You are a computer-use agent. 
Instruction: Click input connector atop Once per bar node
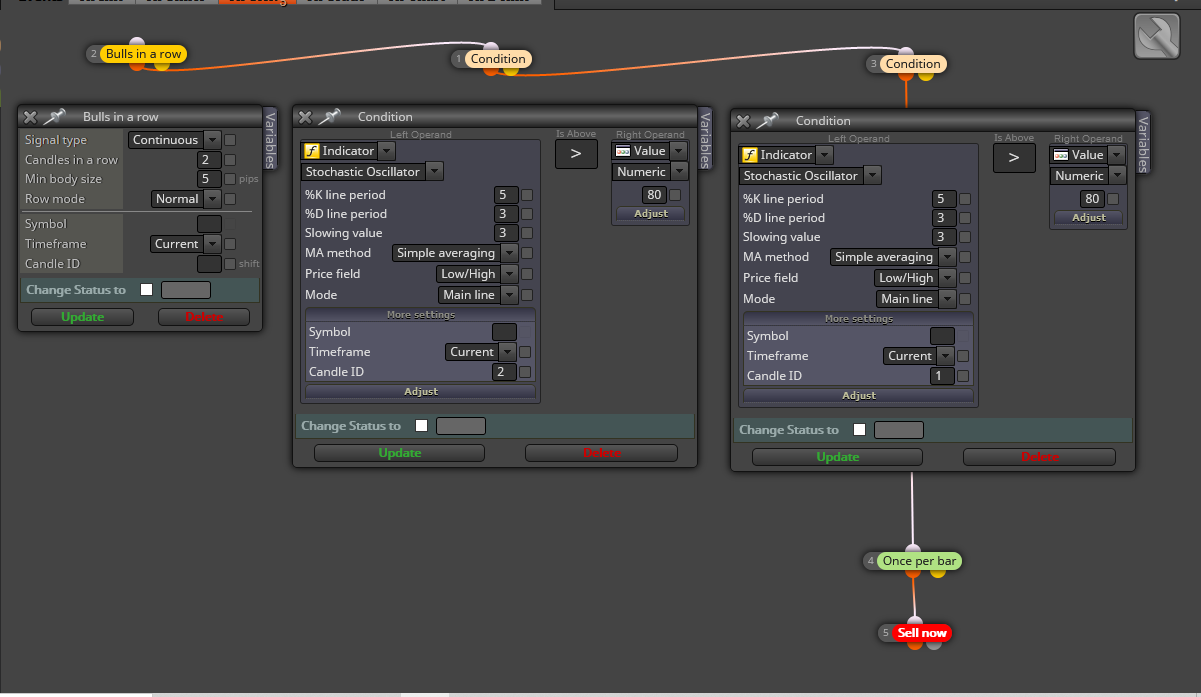click(x=913, y=549)
